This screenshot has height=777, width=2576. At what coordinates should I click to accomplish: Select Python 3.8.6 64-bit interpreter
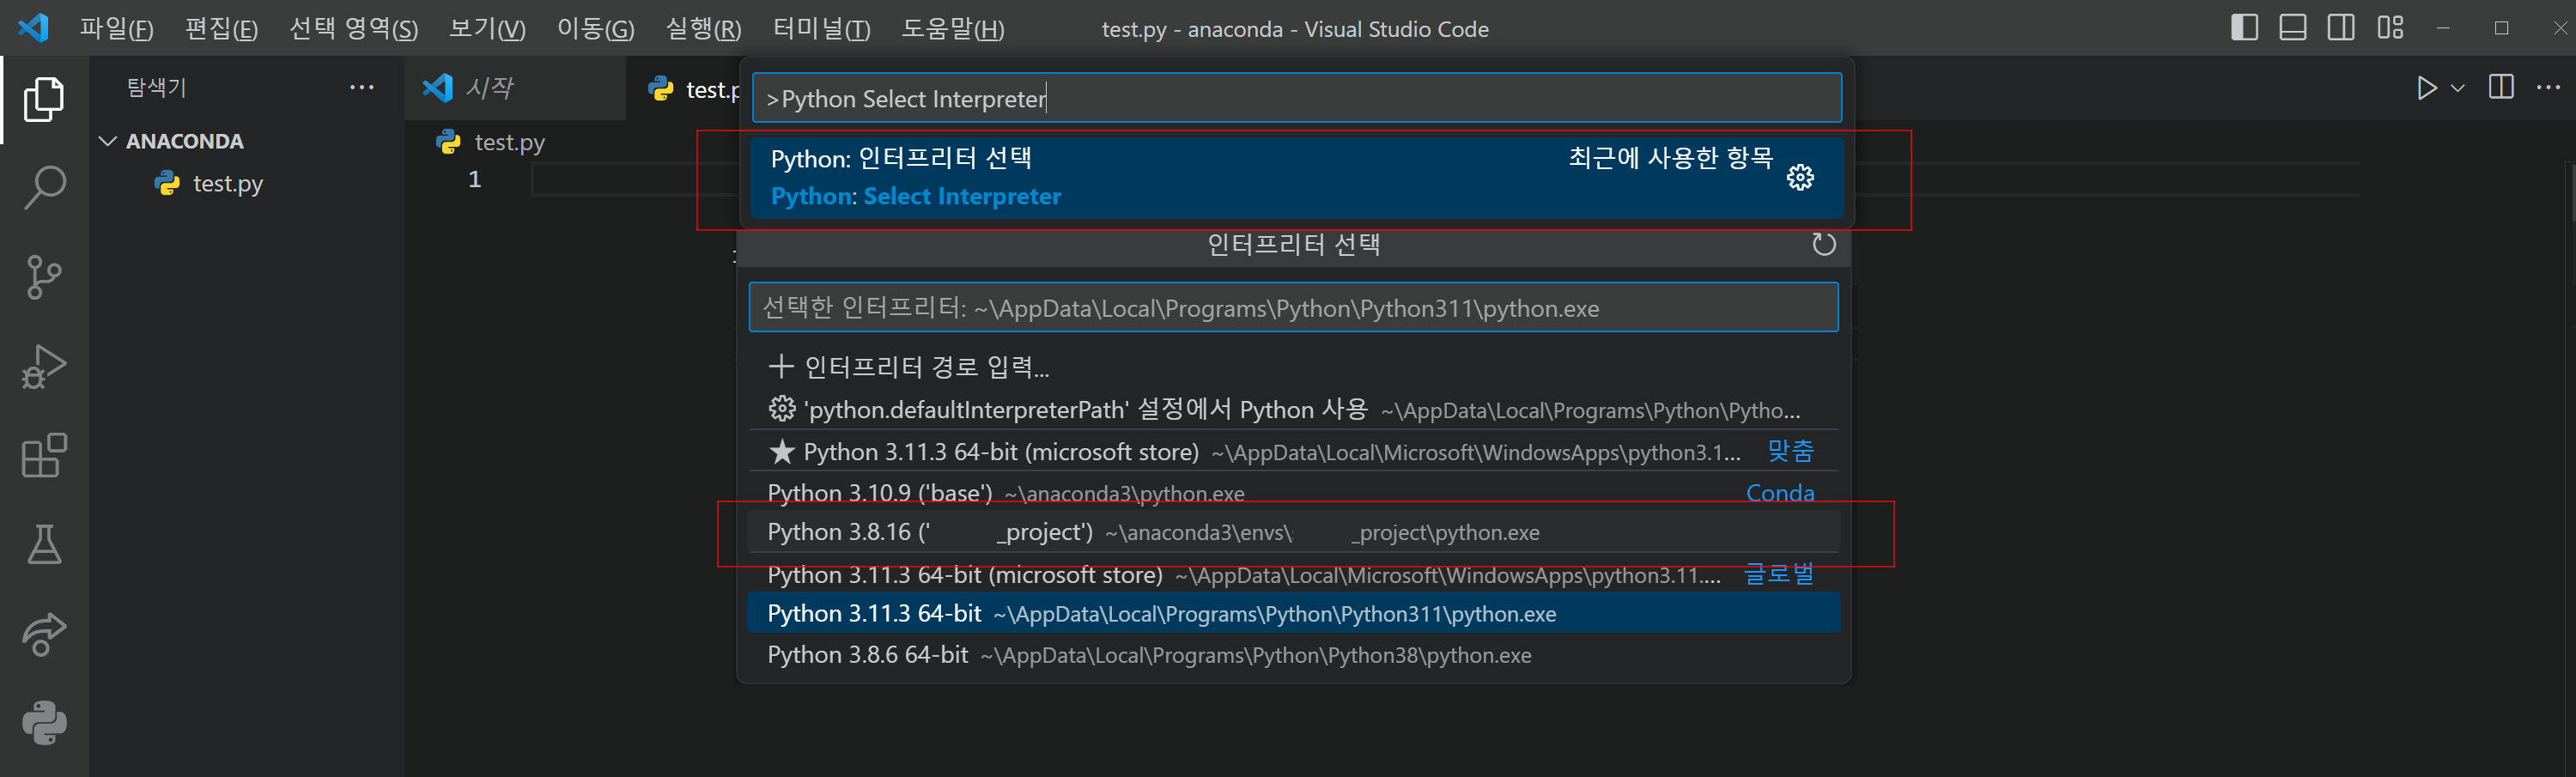tap(1293, 655)
